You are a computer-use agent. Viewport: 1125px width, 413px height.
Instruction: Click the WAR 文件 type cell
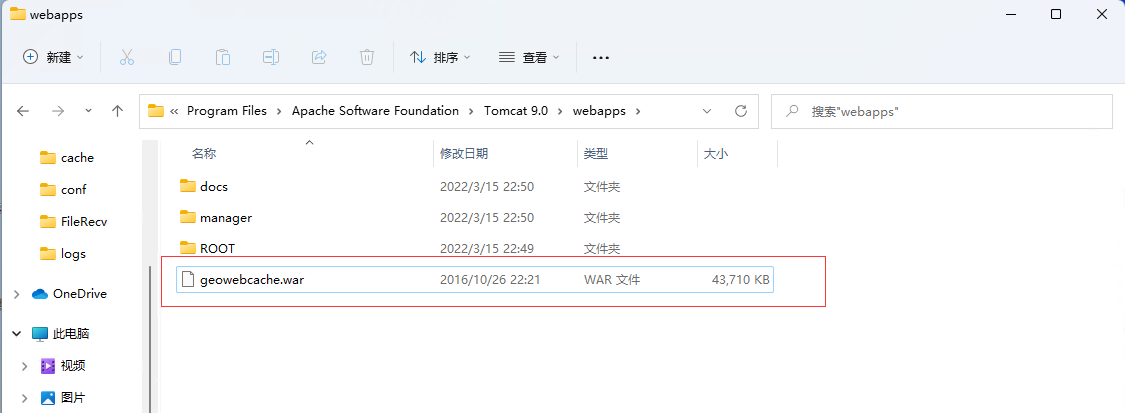point(612,280)
